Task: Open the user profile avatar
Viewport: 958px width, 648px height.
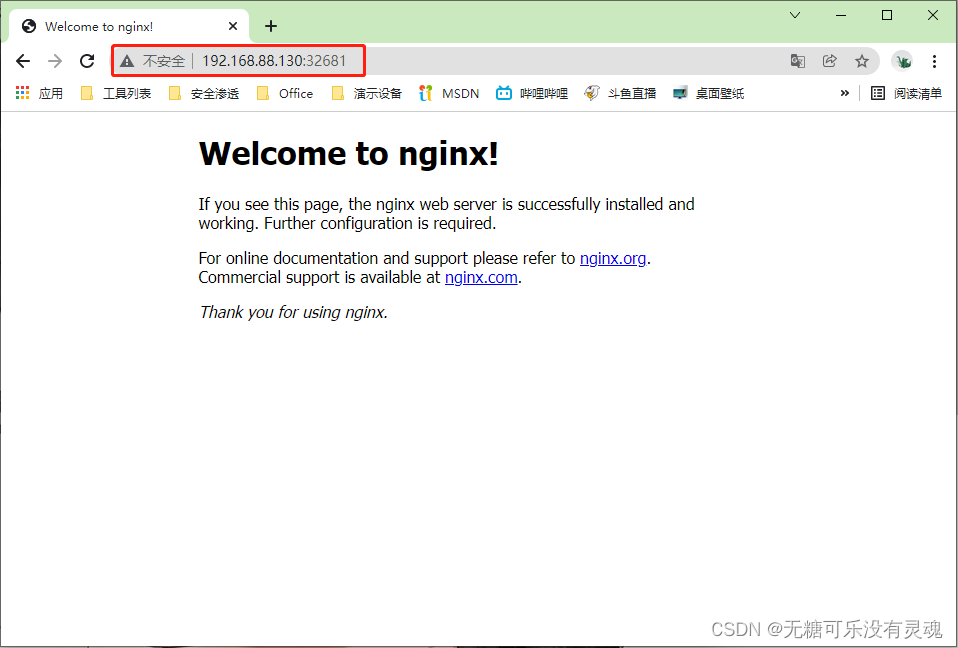Action: coord(902,61)
